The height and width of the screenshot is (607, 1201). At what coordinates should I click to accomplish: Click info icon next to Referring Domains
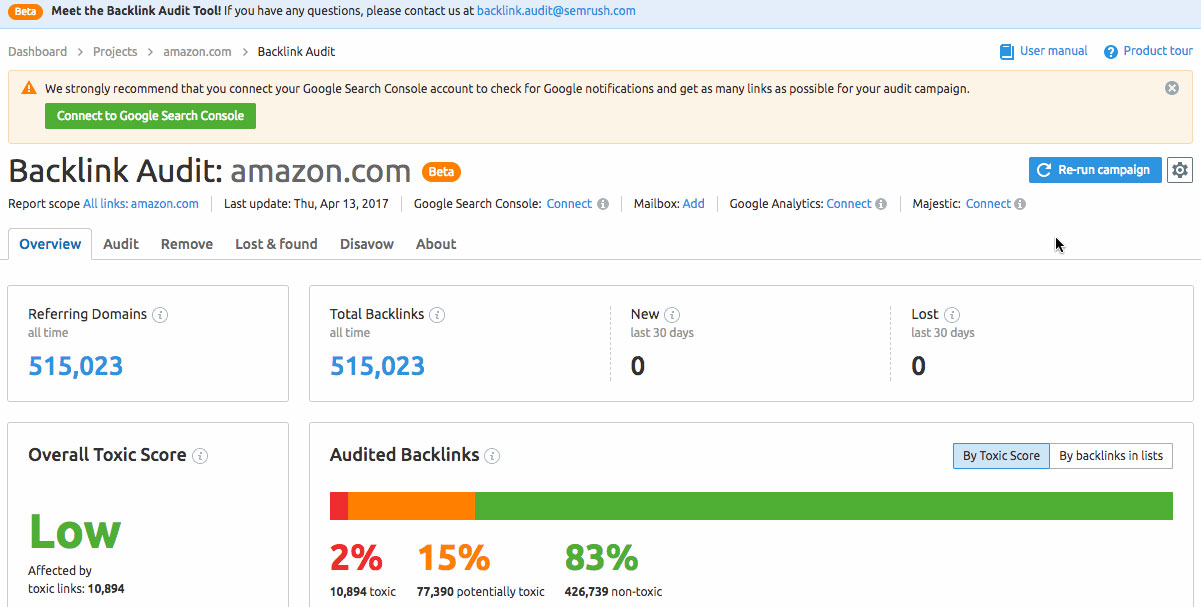coord(160,314)
